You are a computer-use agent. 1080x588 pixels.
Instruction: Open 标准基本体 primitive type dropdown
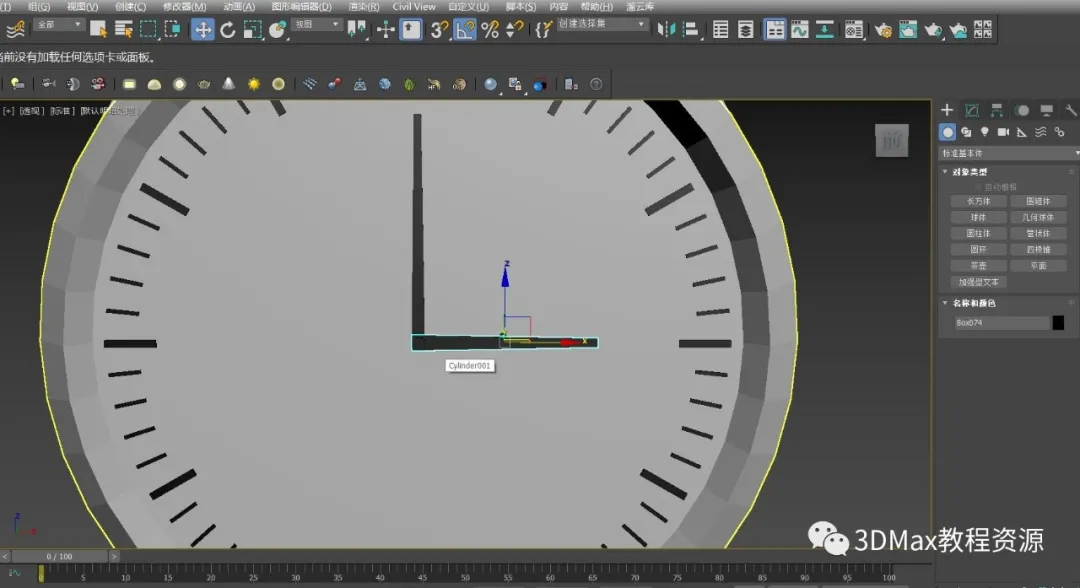(x=1009, y=153)
